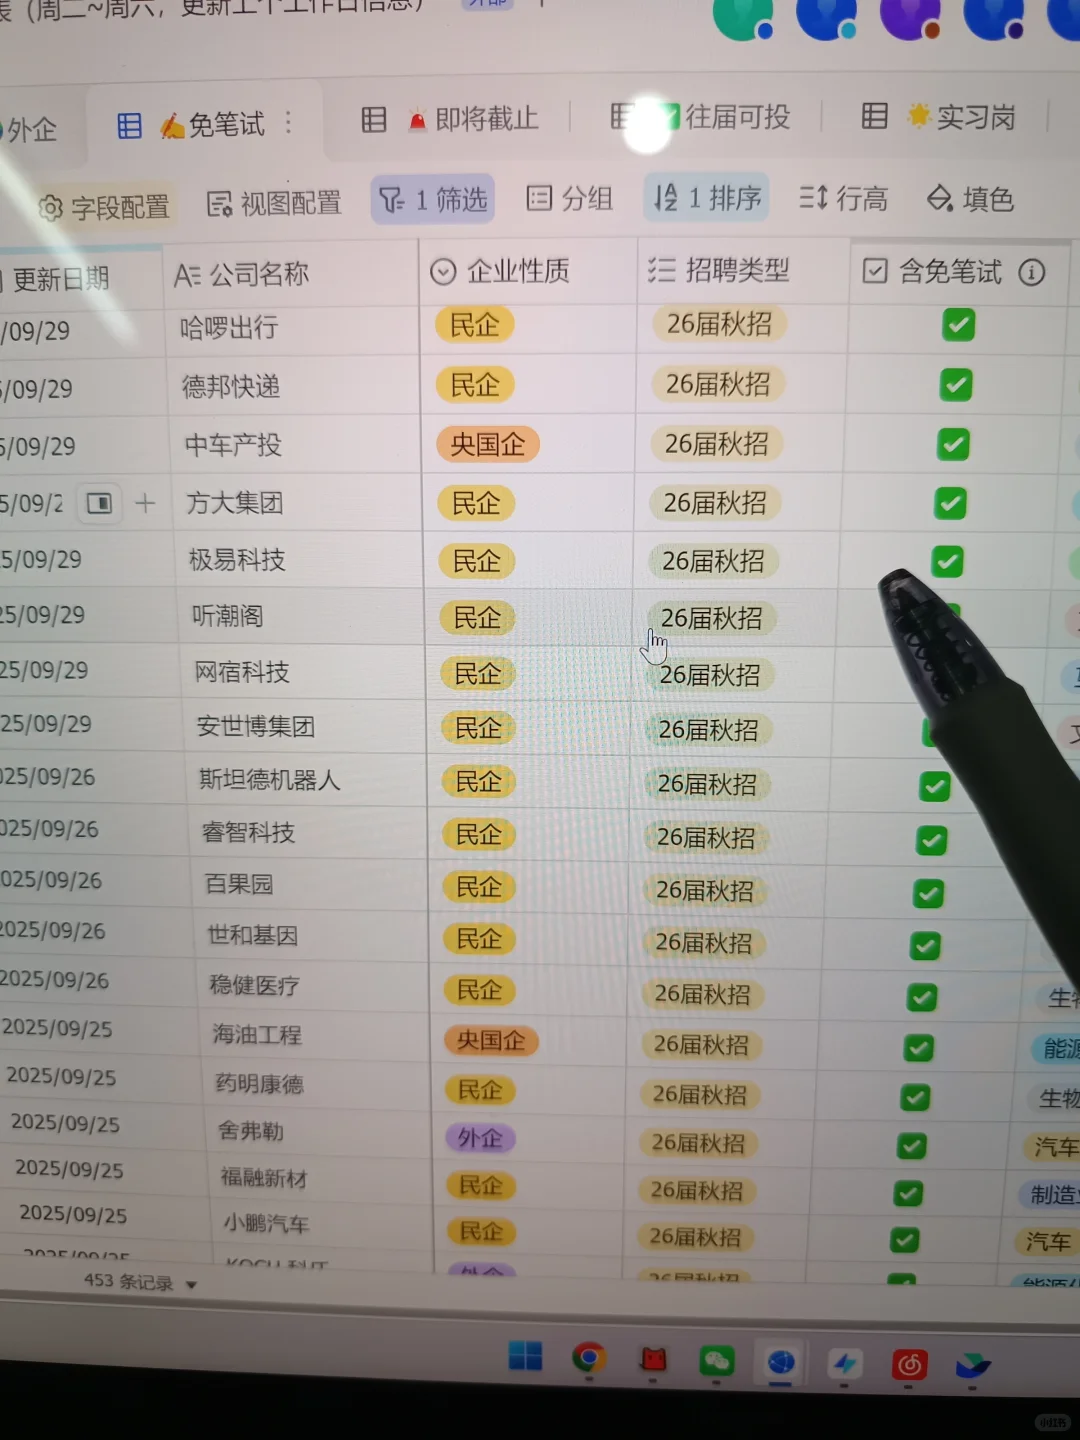Click the 汽车 industry tag for 小鹏汽车

point(1048,1242)
